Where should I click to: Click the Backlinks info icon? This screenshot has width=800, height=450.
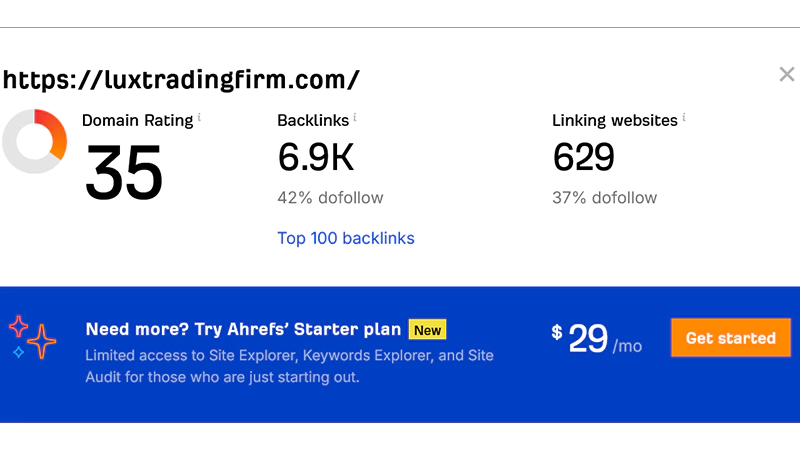point(355,118)
